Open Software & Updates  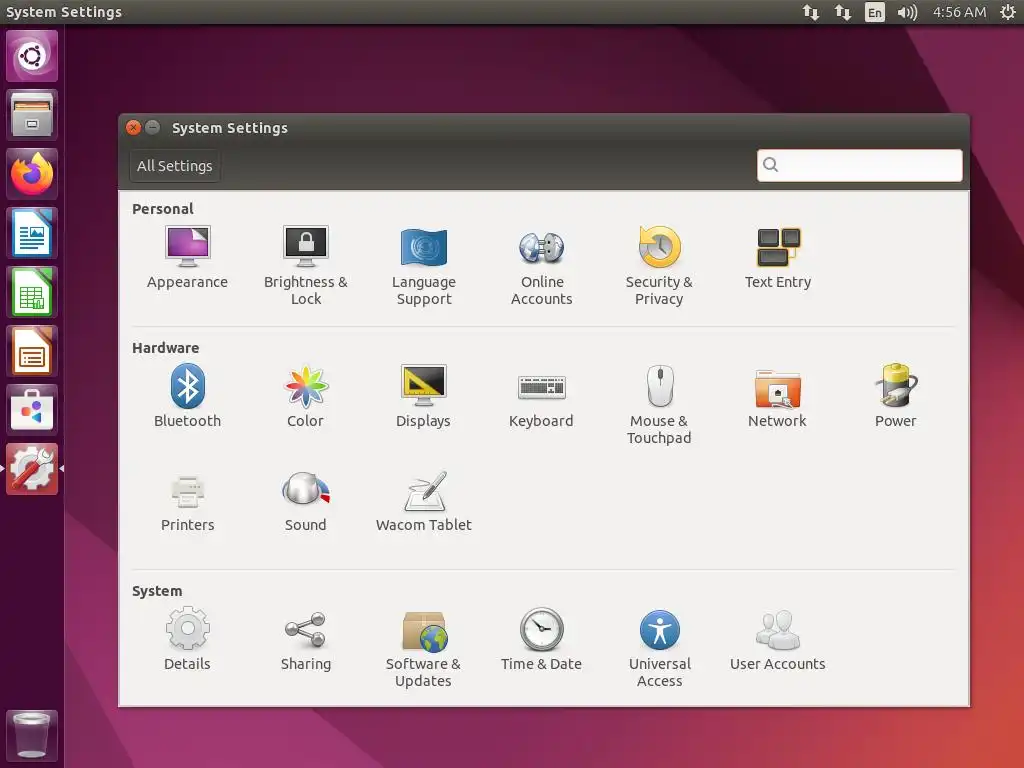(423, 648)
